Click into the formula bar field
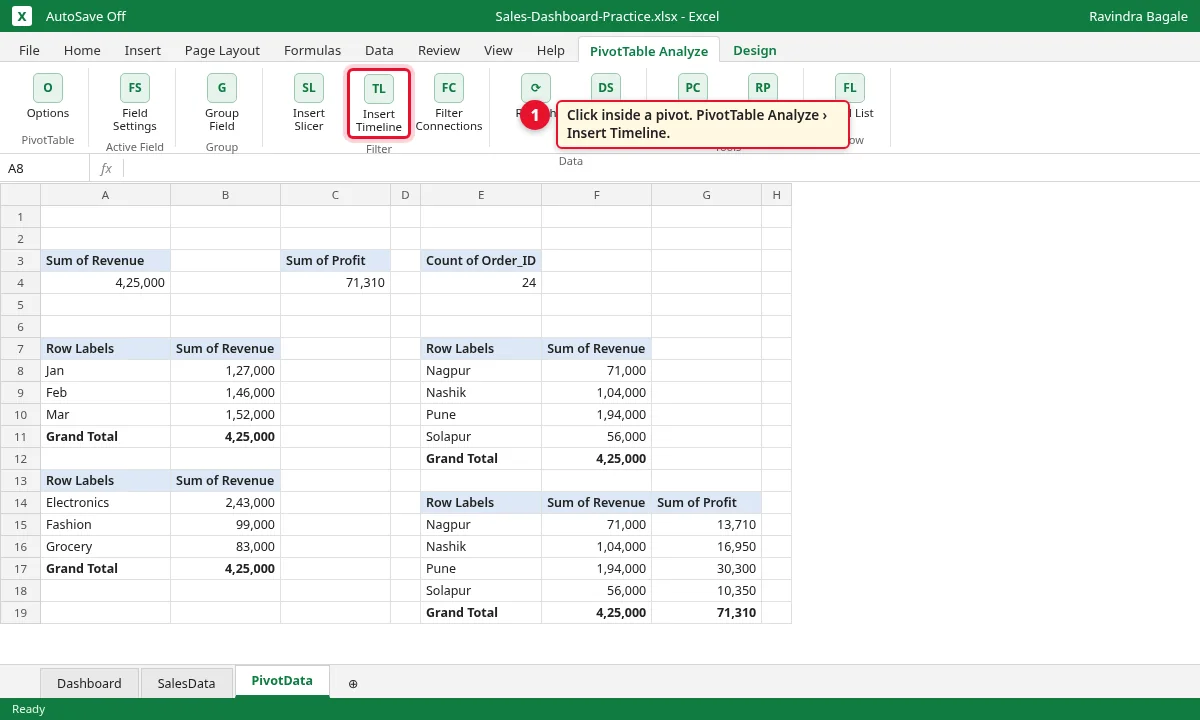1200x720 pixels. [660, 168]
